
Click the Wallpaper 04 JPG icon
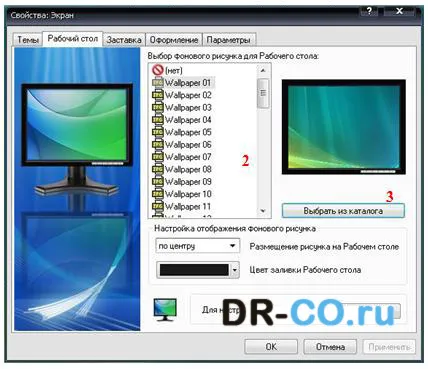[157, 120]
